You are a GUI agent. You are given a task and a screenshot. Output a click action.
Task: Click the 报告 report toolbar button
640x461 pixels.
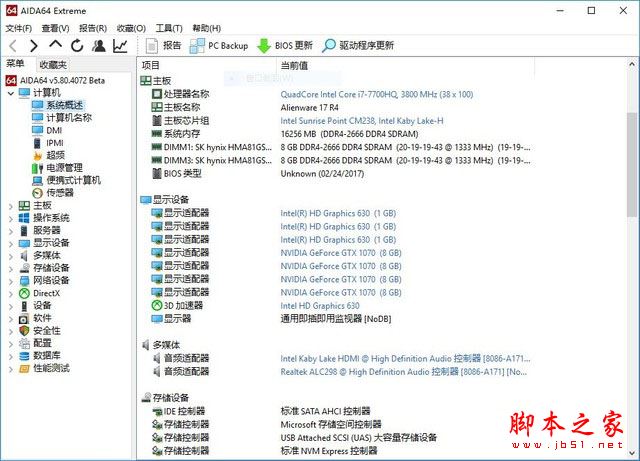163,45
